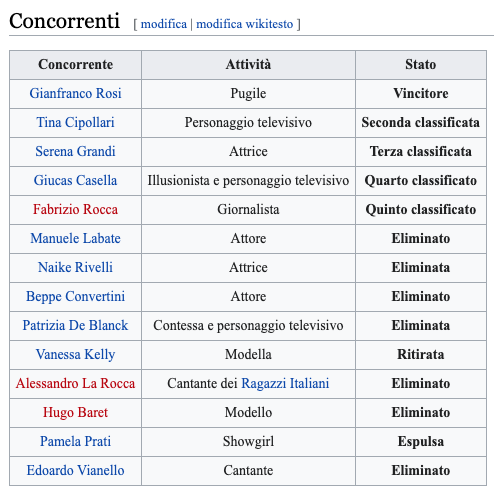494x502 pixels.
Task: Visit Edoardo Vianello's page
Action: click(75, 470)
